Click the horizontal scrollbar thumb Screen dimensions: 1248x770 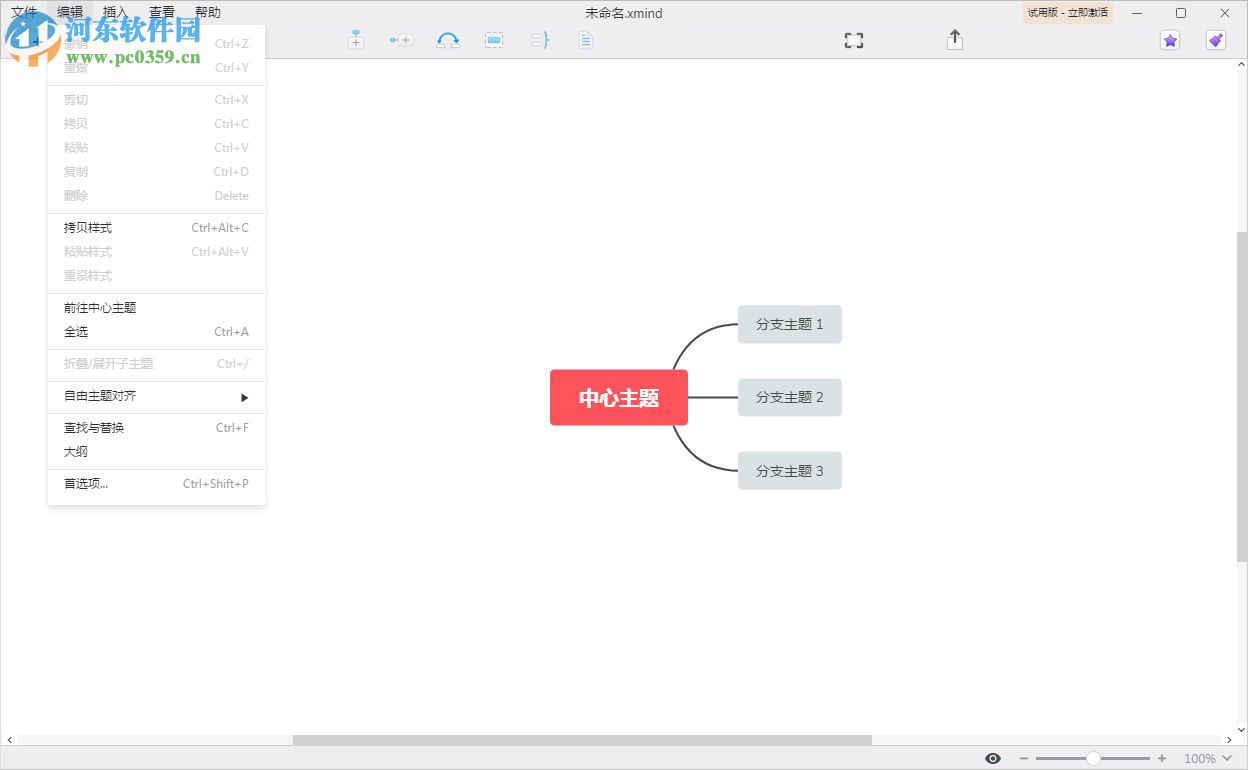tap(582, 740)
